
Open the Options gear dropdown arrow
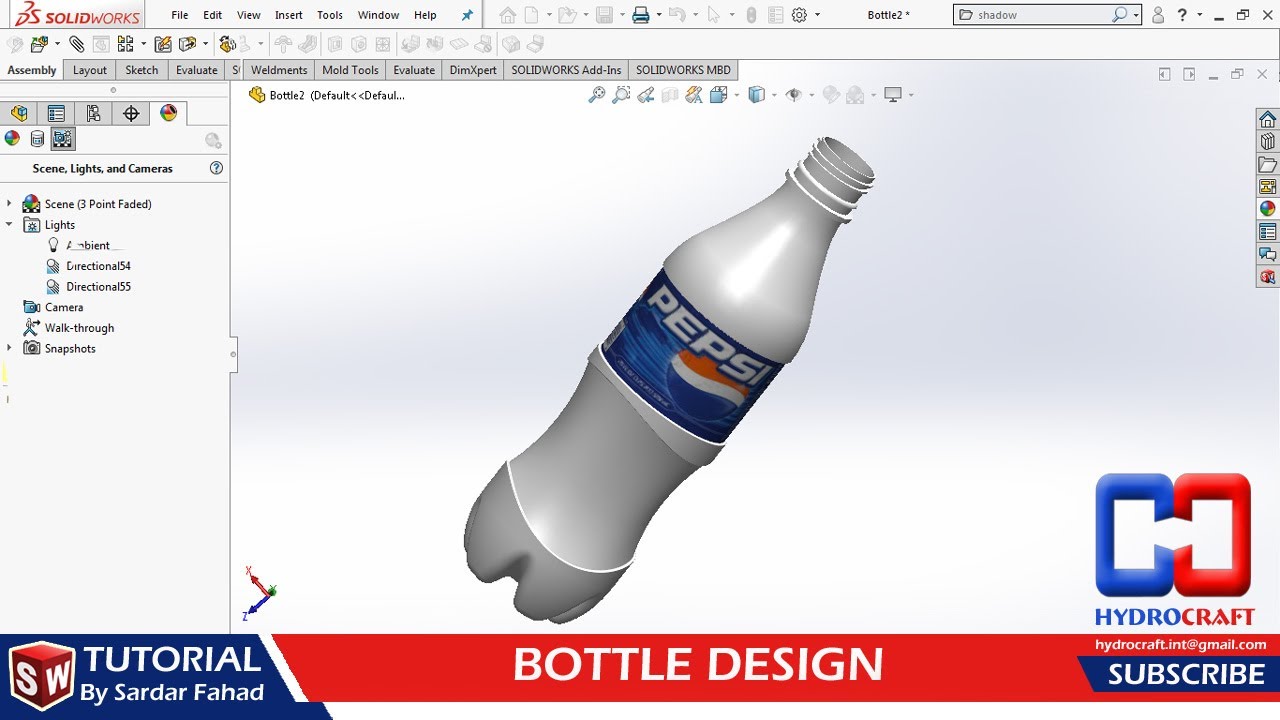tap(817, 15)
